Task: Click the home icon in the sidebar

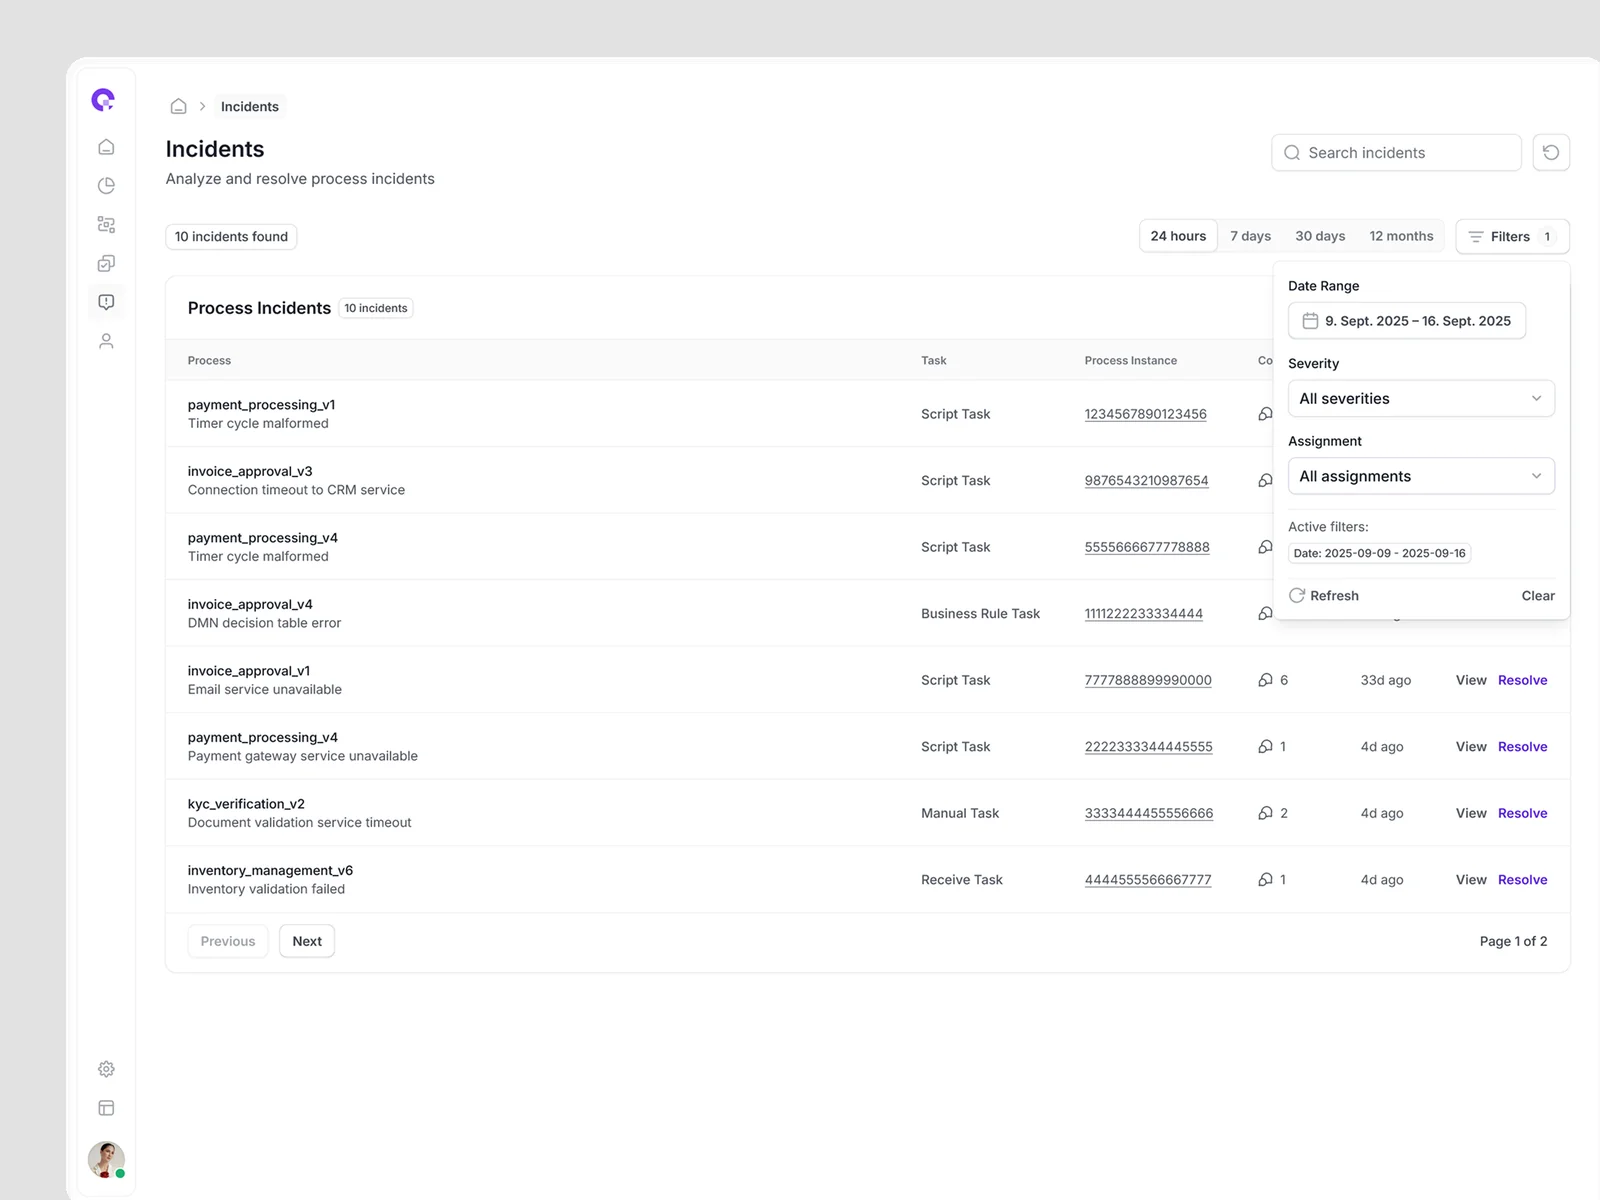Action: [x=106, y=147]
